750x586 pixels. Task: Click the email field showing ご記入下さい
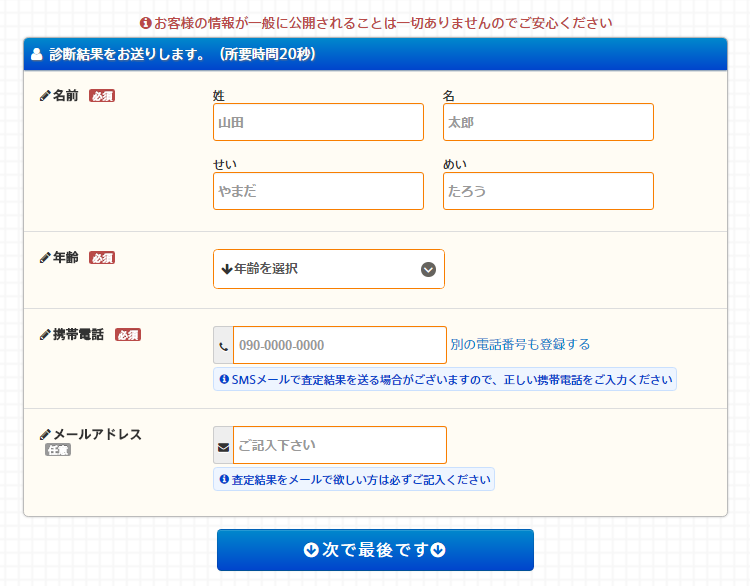pyautogui.click(x=340, y=445)
